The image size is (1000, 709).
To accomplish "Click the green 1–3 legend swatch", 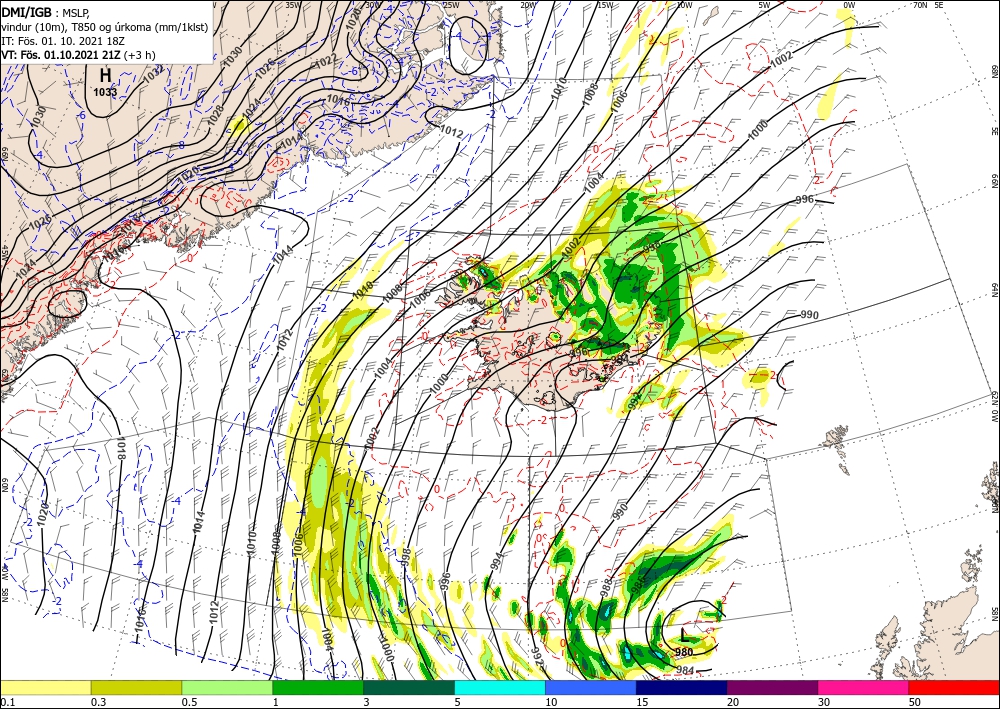I will [x=318, y=687].
